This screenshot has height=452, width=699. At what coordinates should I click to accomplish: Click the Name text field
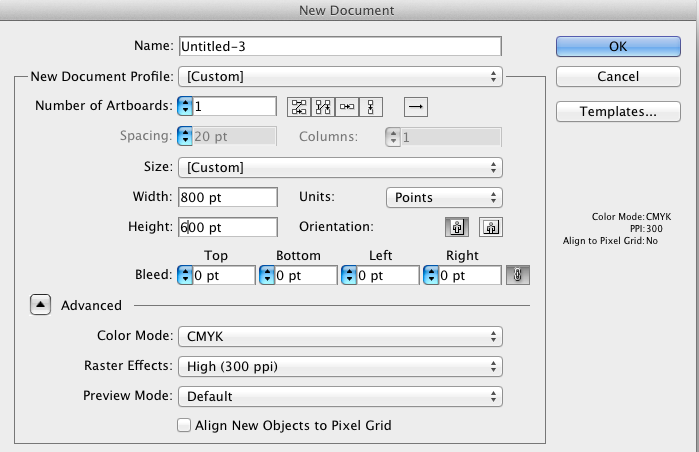pyautogui.click(x=339, y=46)
